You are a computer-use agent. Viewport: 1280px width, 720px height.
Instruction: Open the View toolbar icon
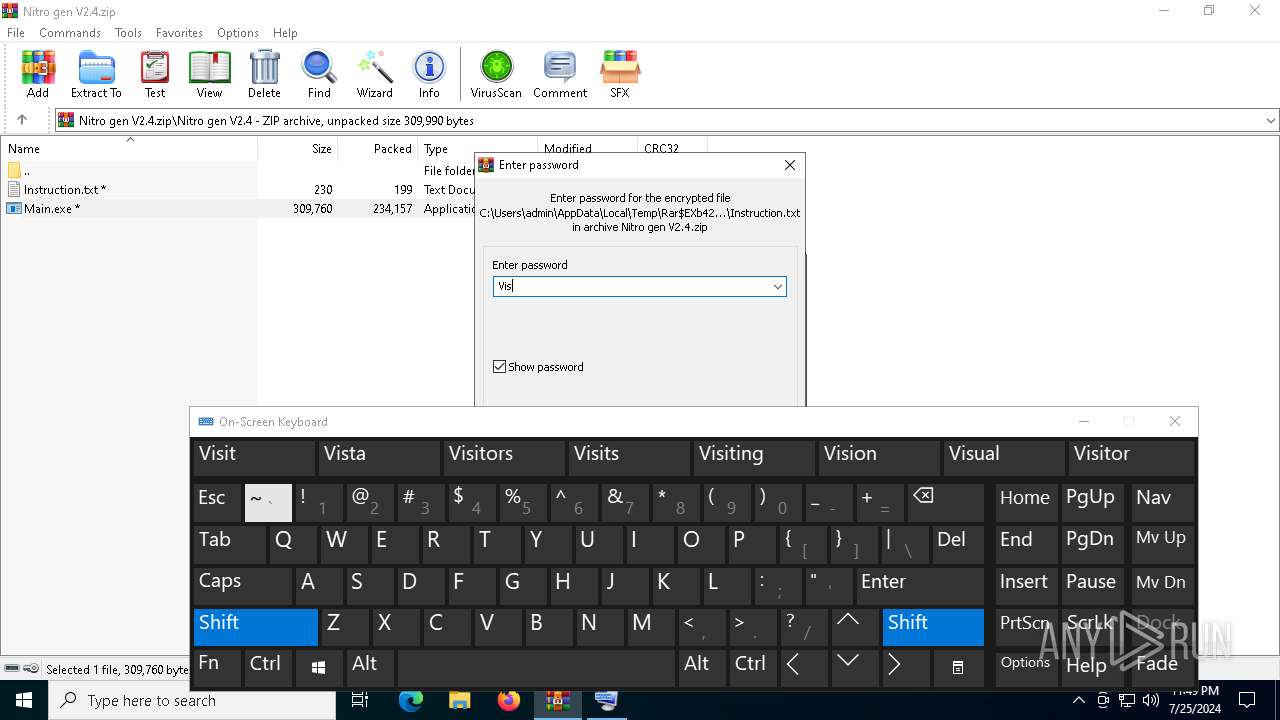point(209,74)
